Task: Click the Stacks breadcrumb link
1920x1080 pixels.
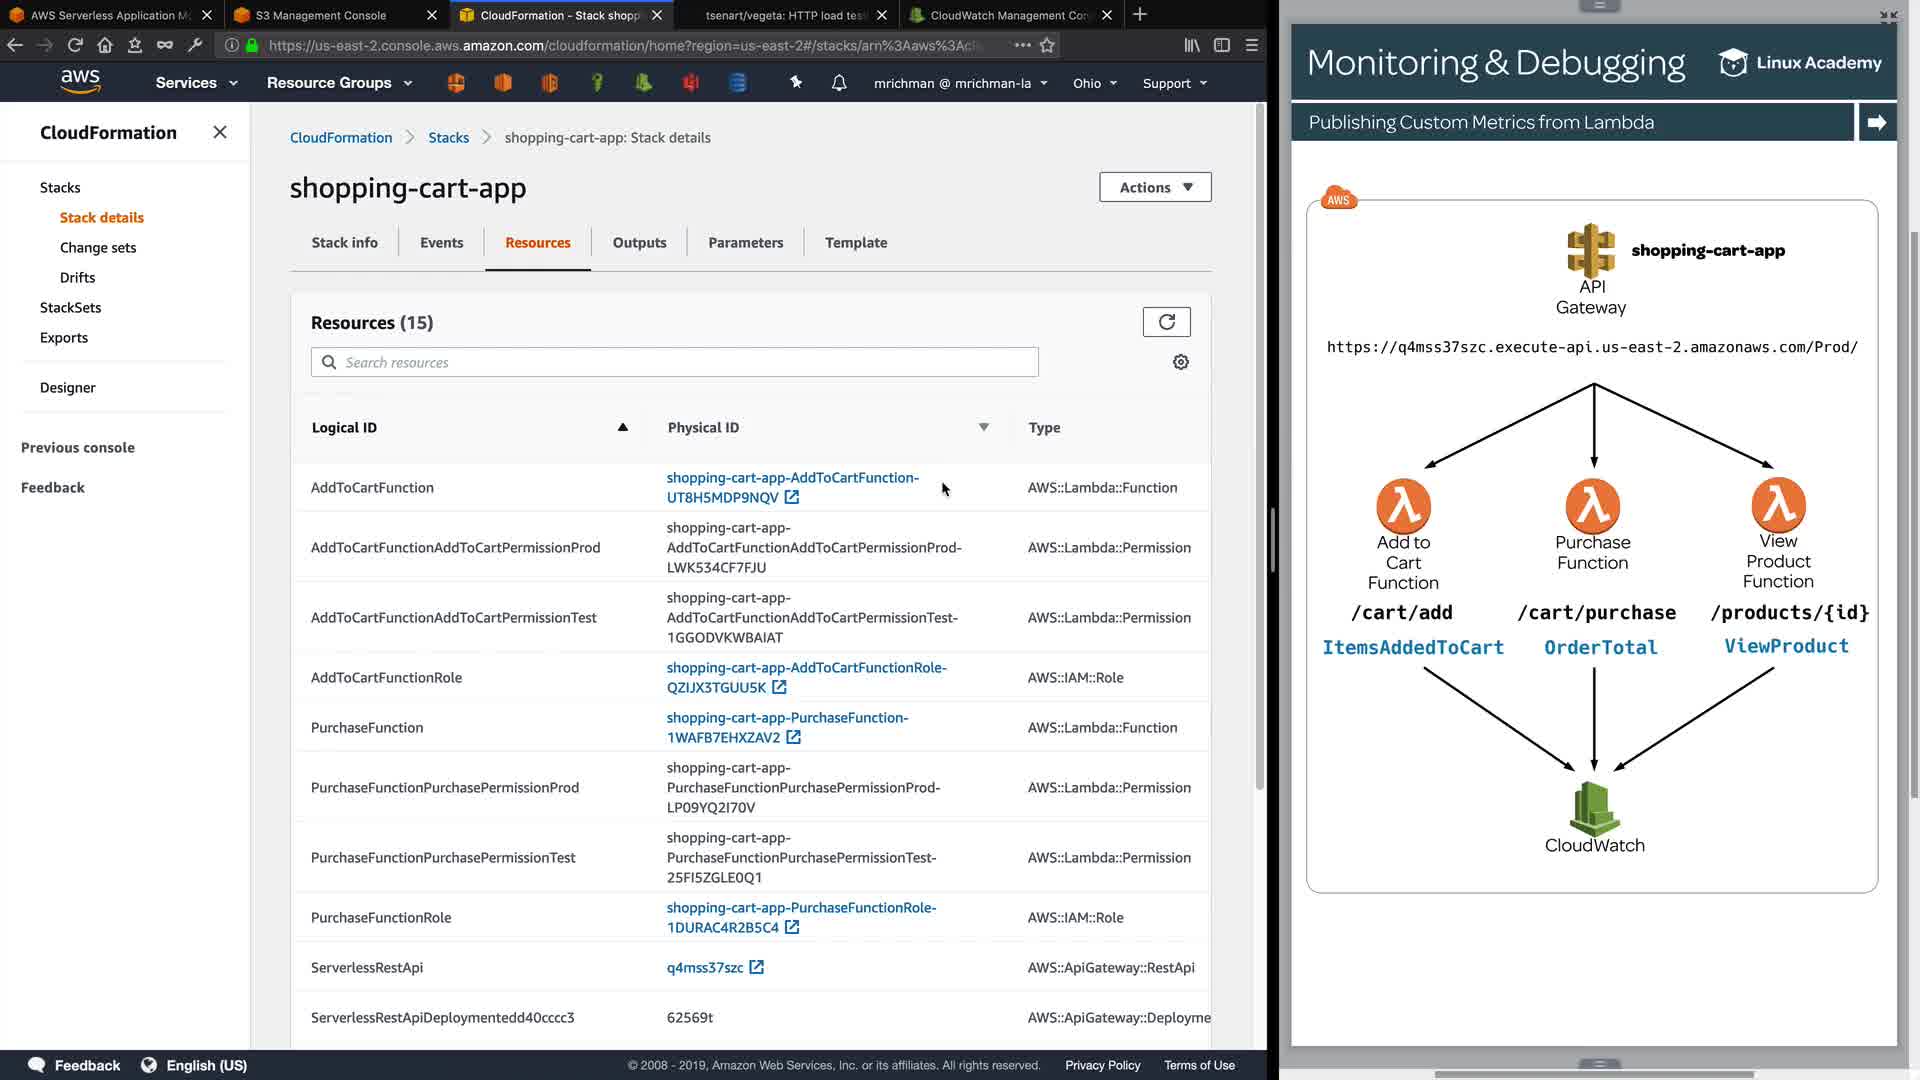Action: (x=448, y=137)
